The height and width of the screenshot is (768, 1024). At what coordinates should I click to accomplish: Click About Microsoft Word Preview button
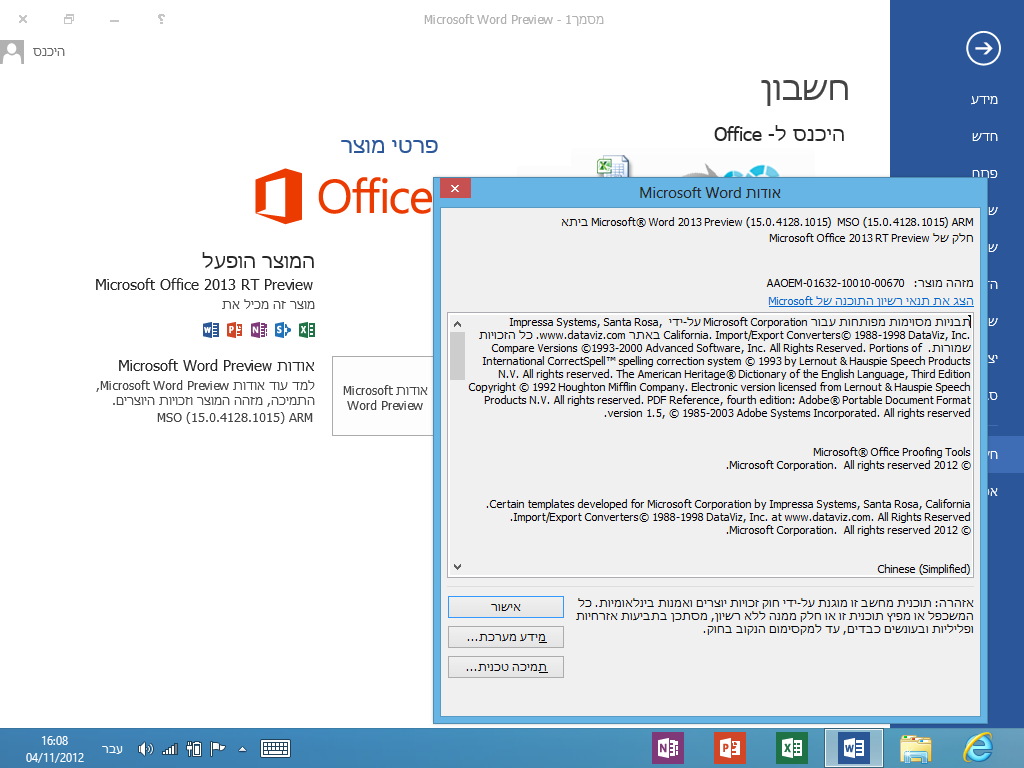pyautogui.click(x=385, y=396)
